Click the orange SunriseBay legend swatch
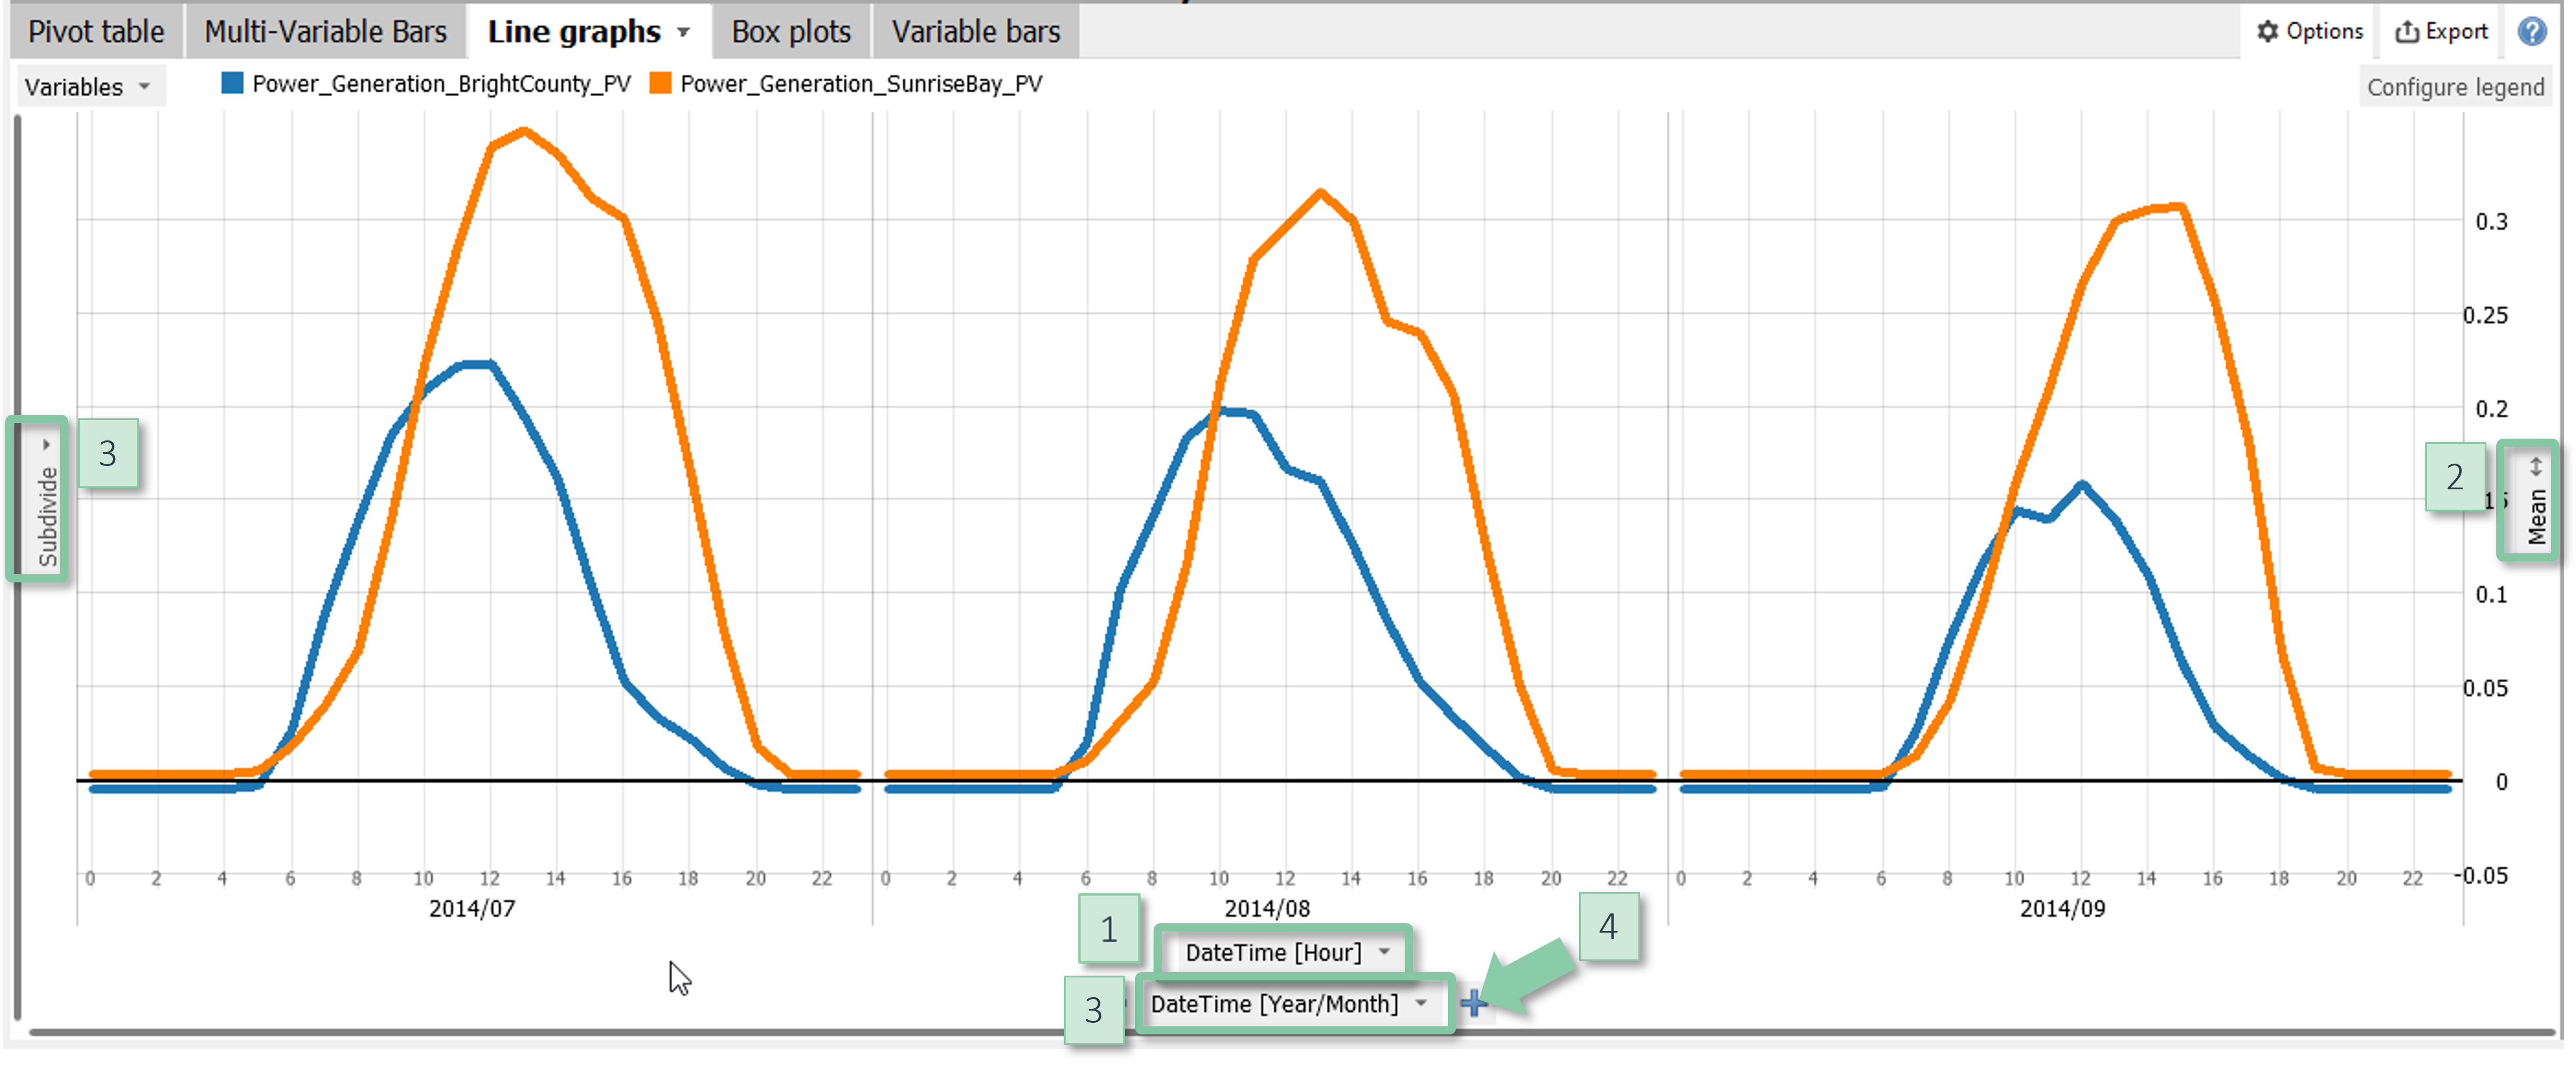Viewport: 2576px width, 1074px height. pos(660,83)
